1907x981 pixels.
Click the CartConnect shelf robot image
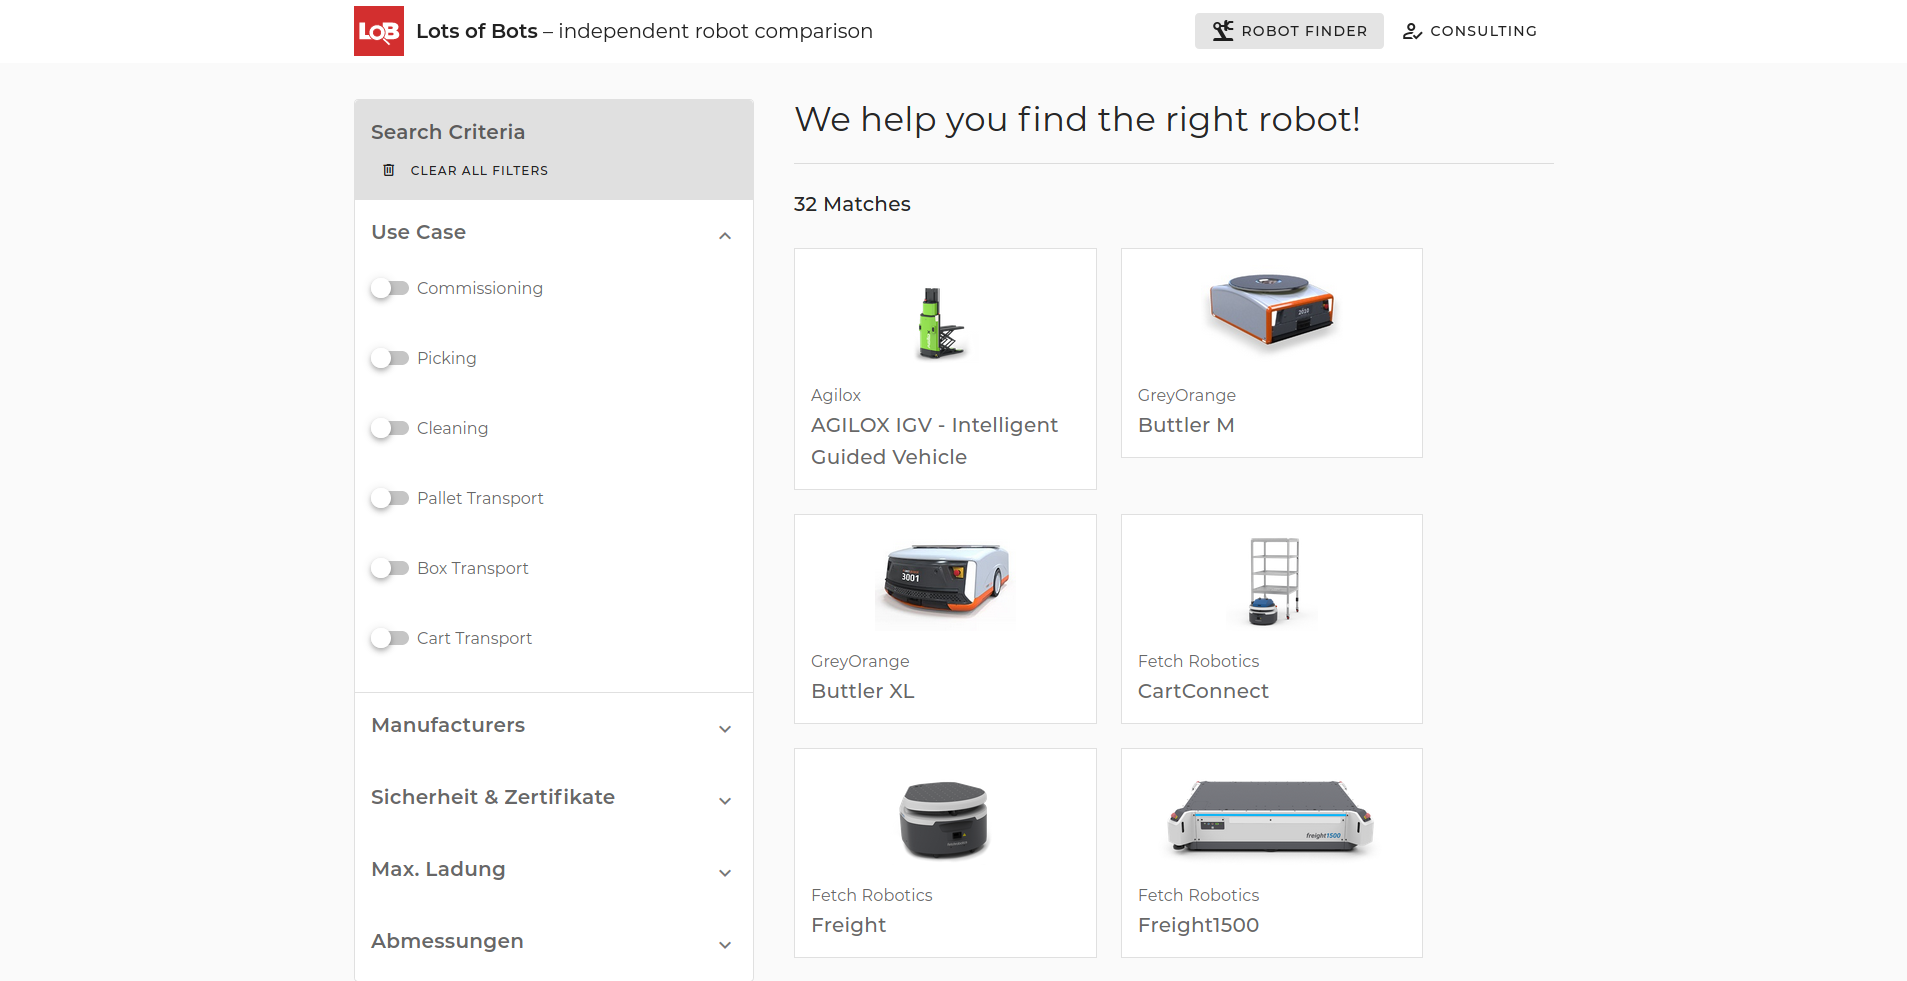click(1272, 581)
